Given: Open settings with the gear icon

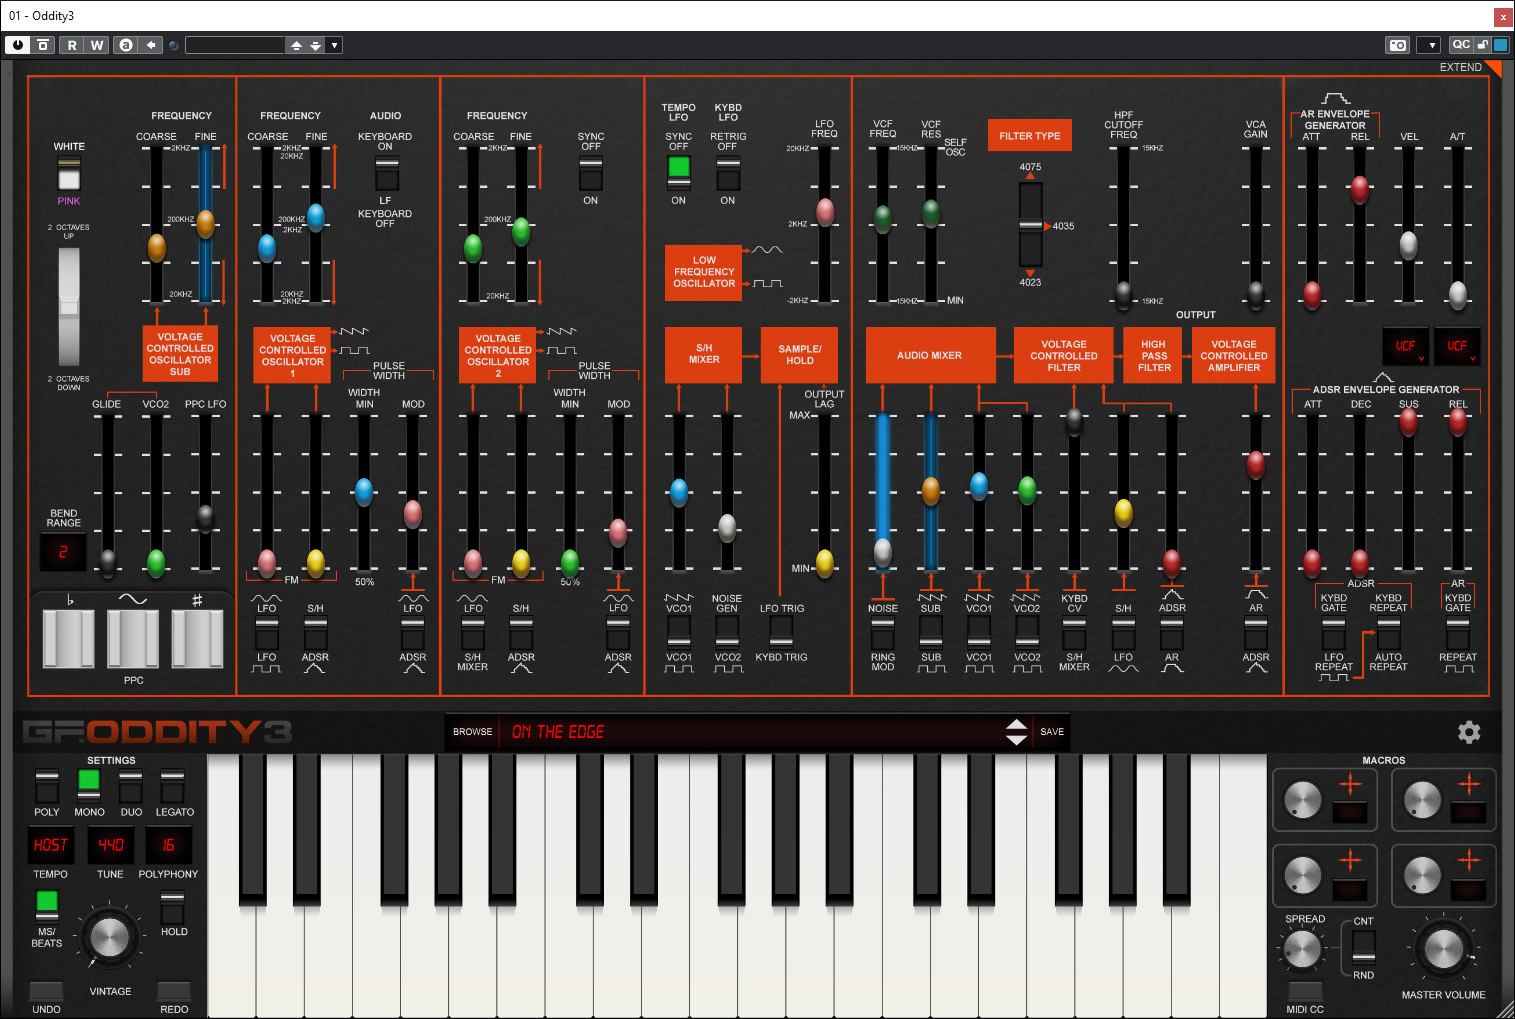Looking at the screenshot, I should 1468,732.
